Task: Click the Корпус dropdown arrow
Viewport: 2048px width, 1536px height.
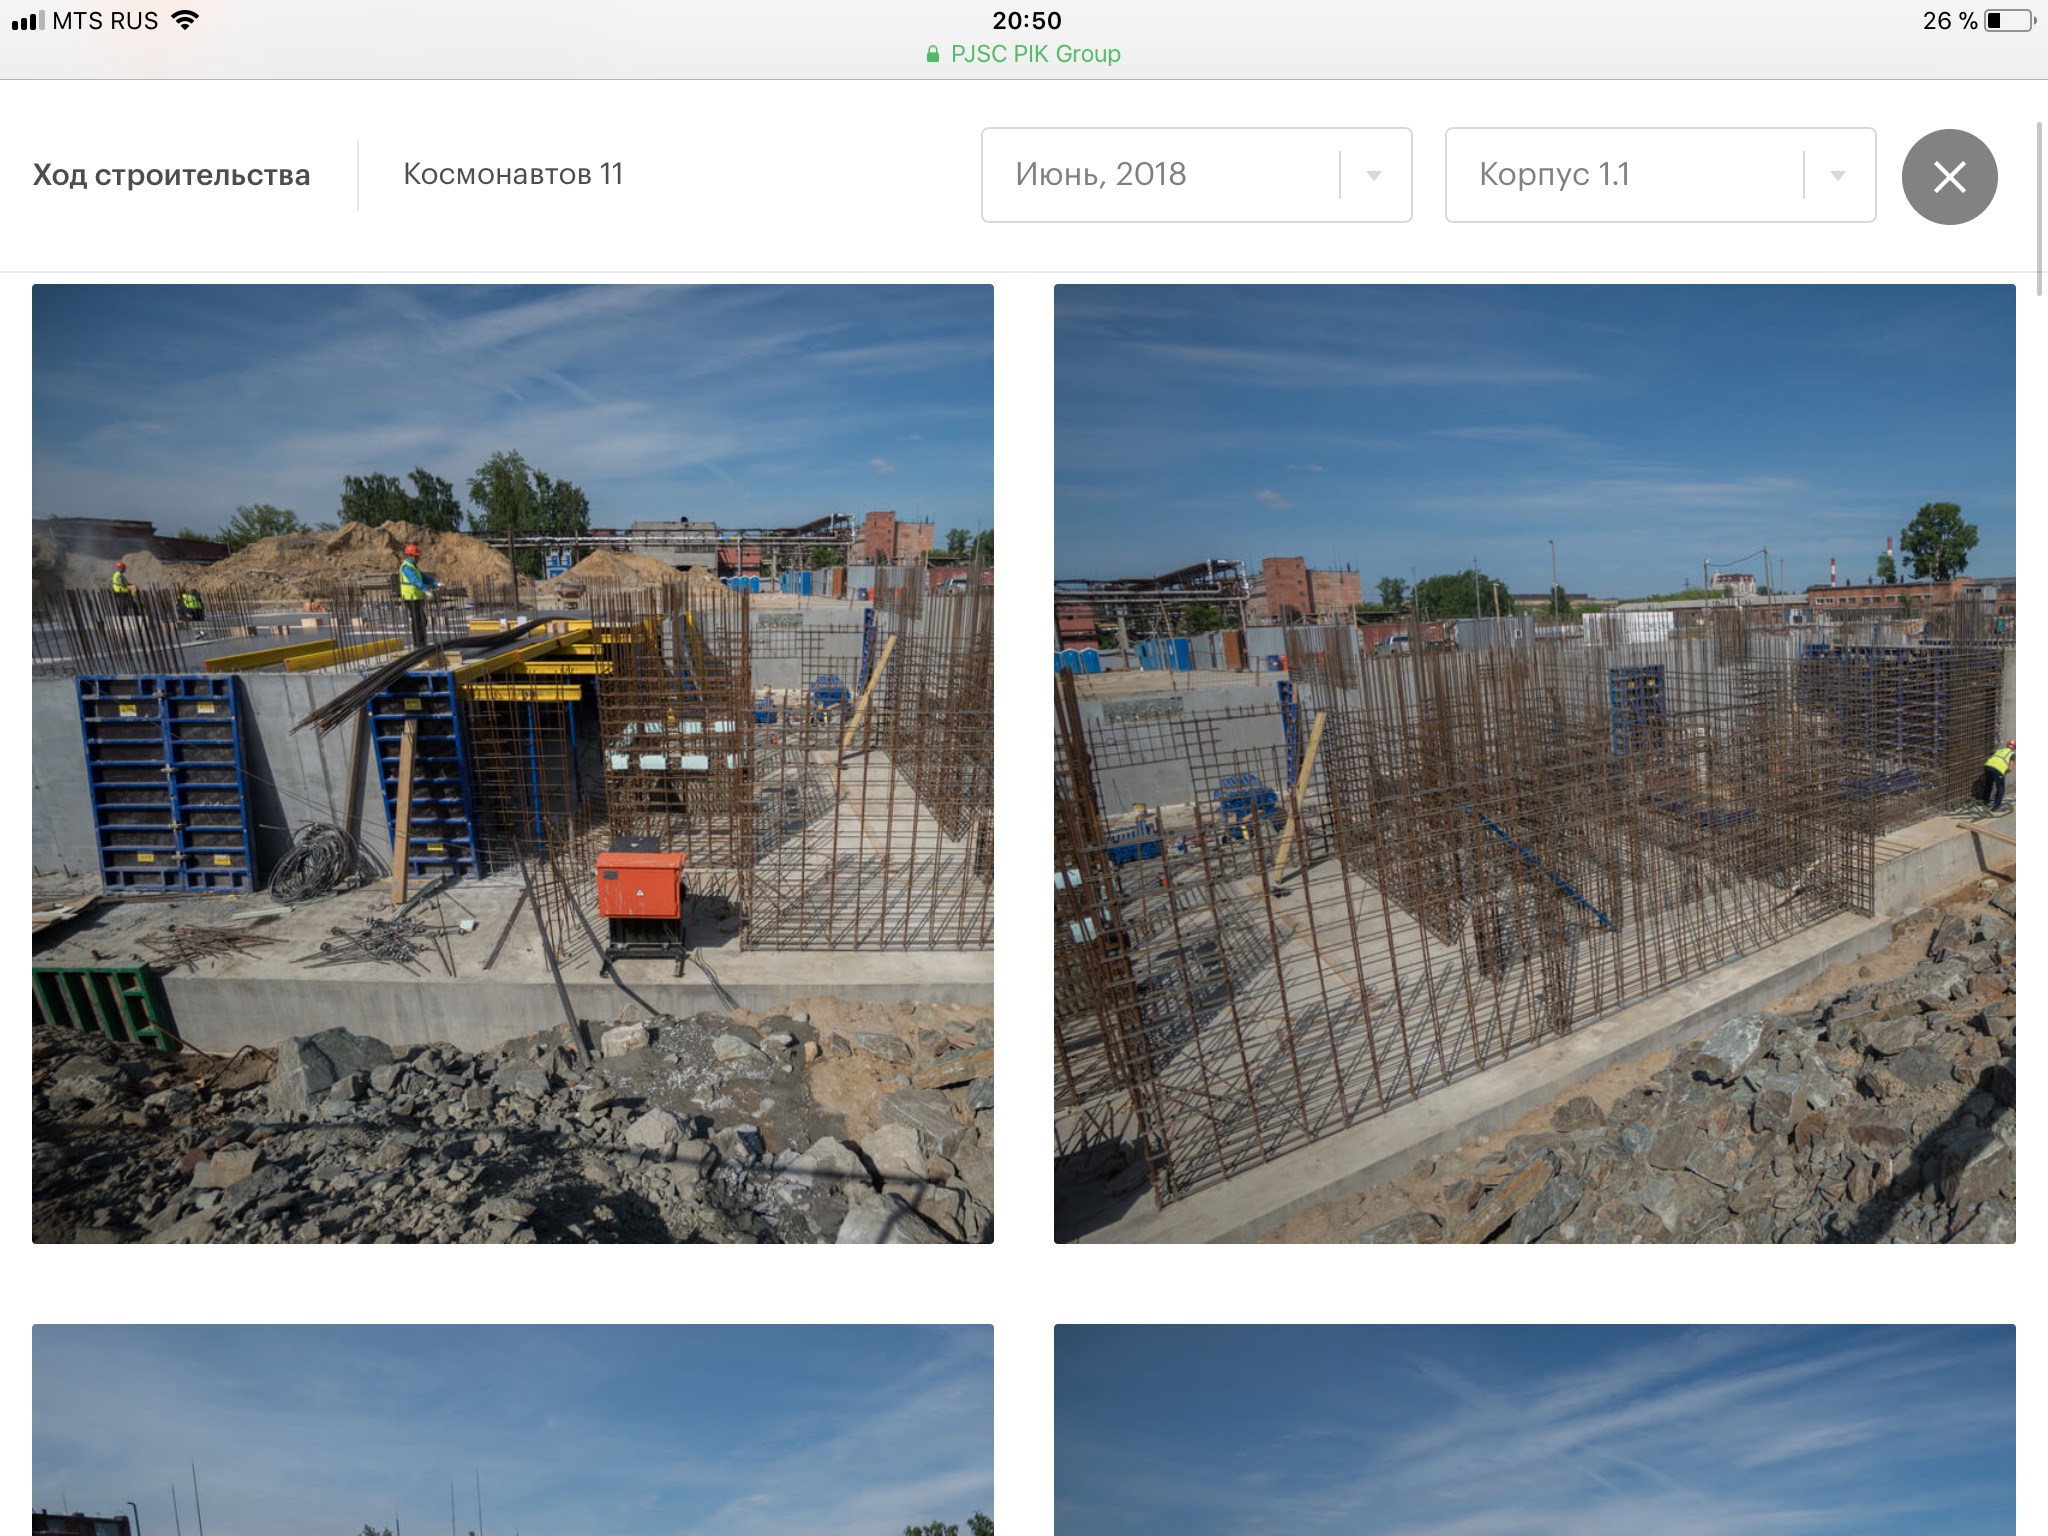Action: (x=1837, y=176)
